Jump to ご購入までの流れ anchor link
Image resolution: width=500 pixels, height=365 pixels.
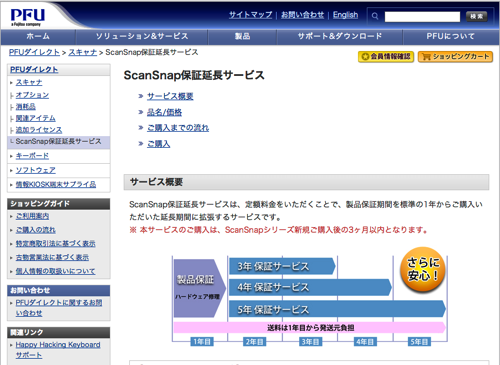[x=178, y=128]
